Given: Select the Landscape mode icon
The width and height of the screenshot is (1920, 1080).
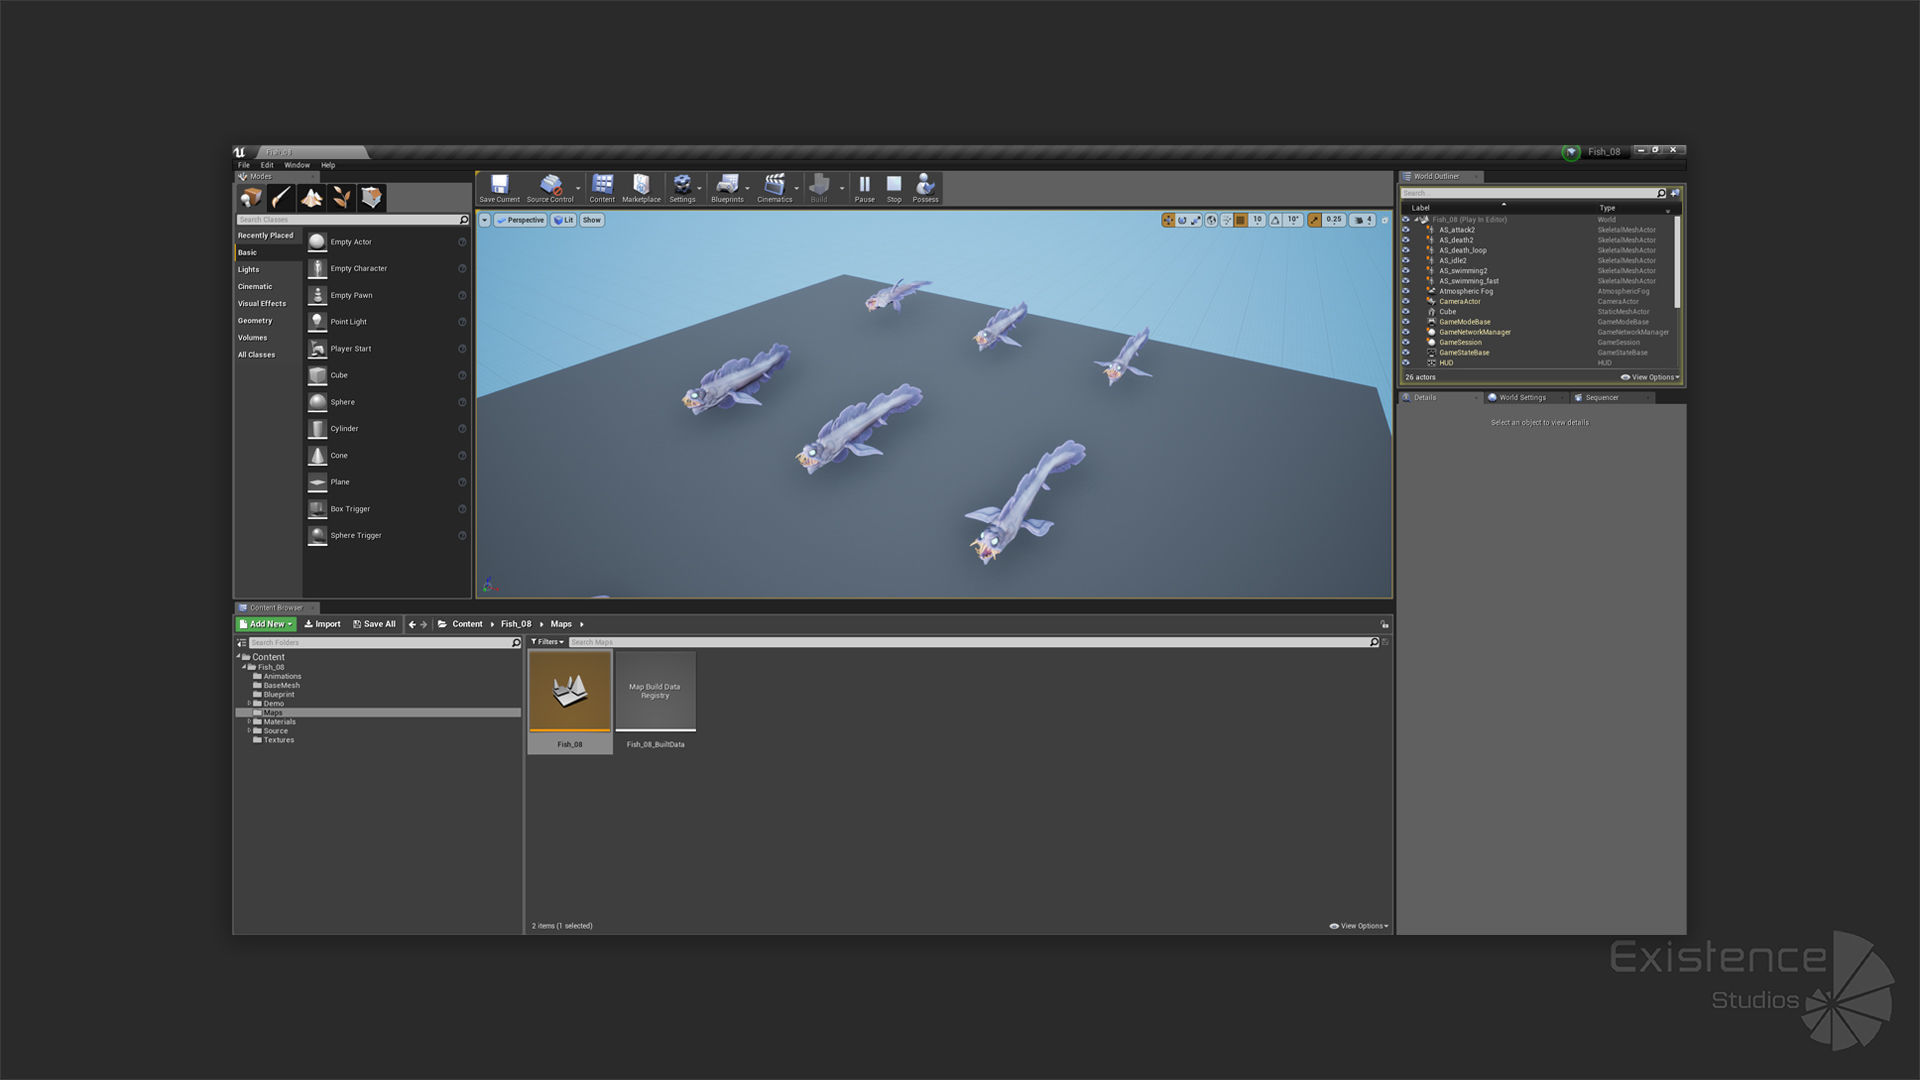Looking at the screenshot, I should pyautogui.click(x=311, y=198).
